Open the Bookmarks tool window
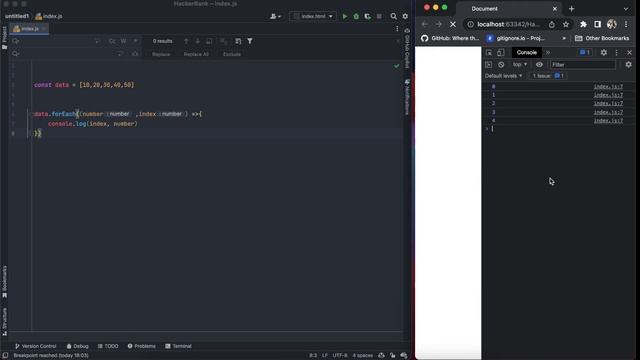640x360 pixels. pyautogui.click(x=4, y=282)
